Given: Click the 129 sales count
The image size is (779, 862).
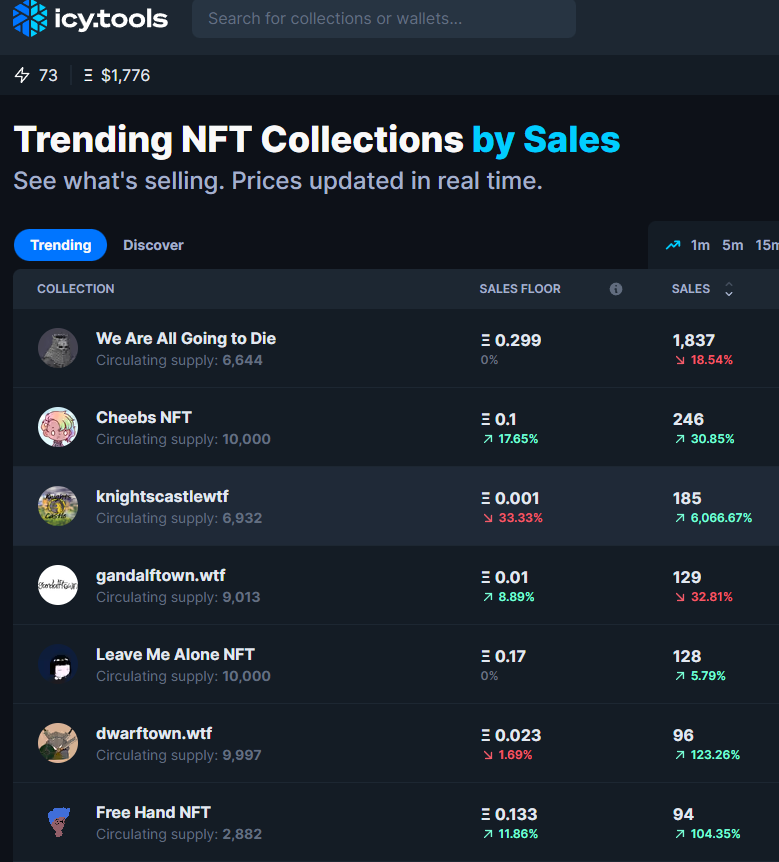Looking at the screenshot, I should click(x=687, y=577).
